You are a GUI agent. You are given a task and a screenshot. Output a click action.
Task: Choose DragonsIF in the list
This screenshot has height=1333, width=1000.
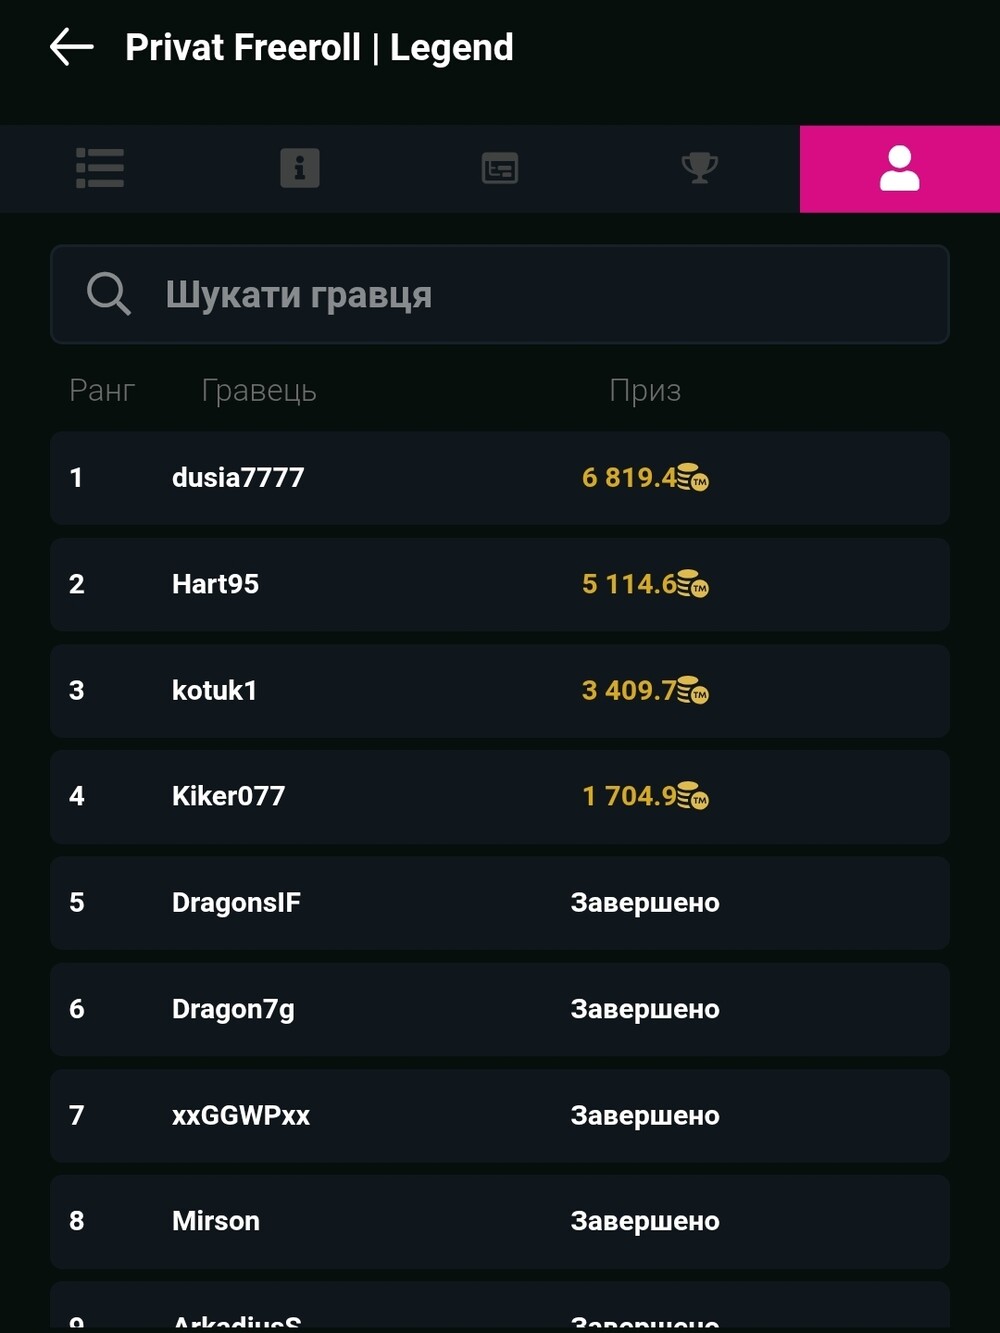[x=500, y=903]
